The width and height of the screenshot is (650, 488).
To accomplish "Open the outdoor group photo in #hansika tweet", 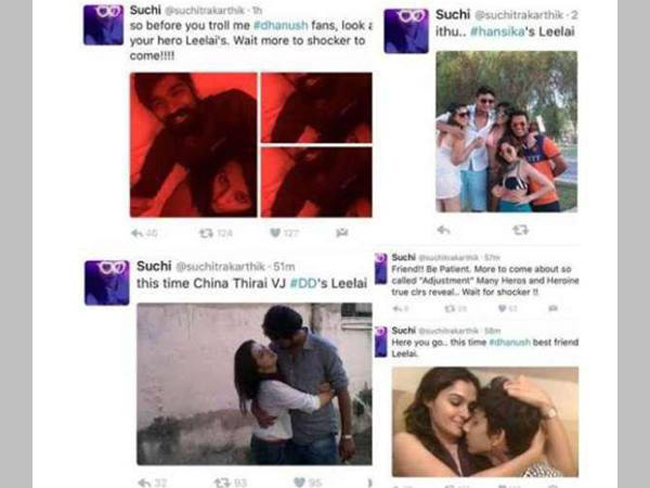I will click(x=506, y=132).
